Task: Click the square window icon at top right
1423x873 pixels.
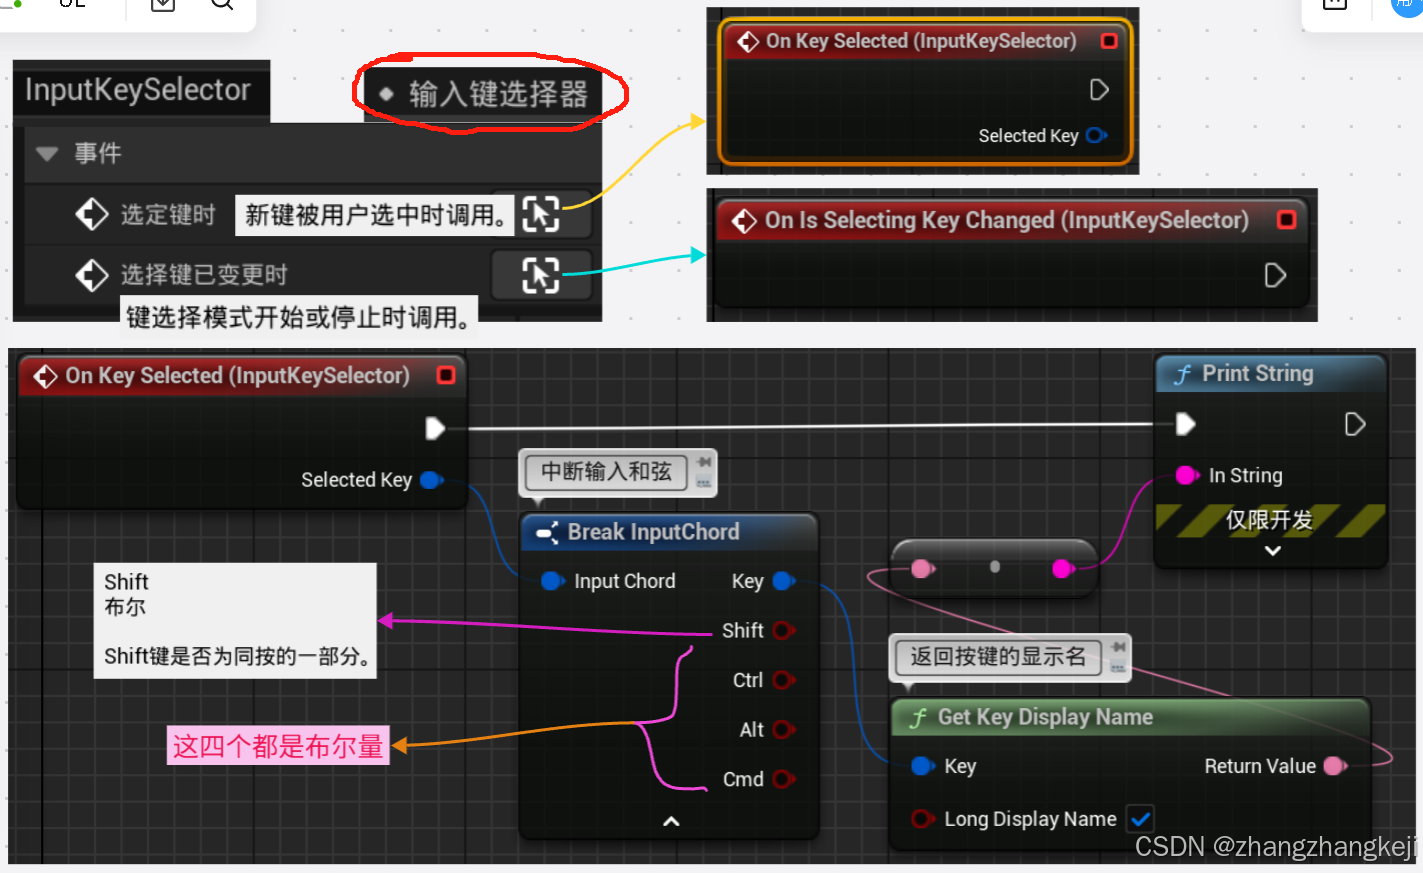Action: (x=1336, y=4)
